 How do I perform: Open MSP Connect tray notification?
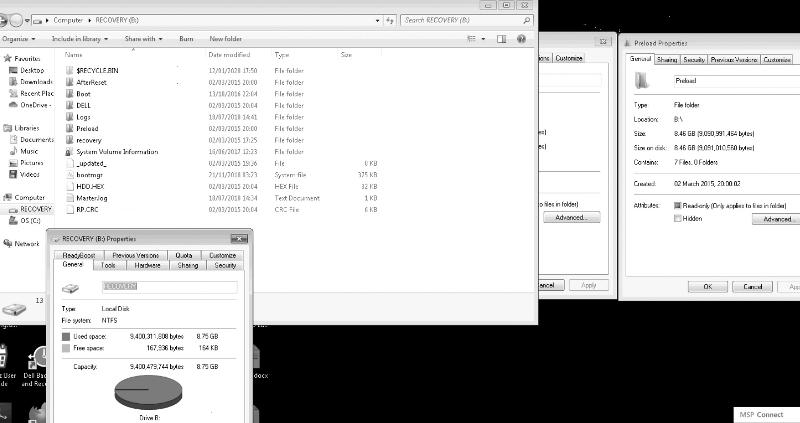[x=766, y=415]
